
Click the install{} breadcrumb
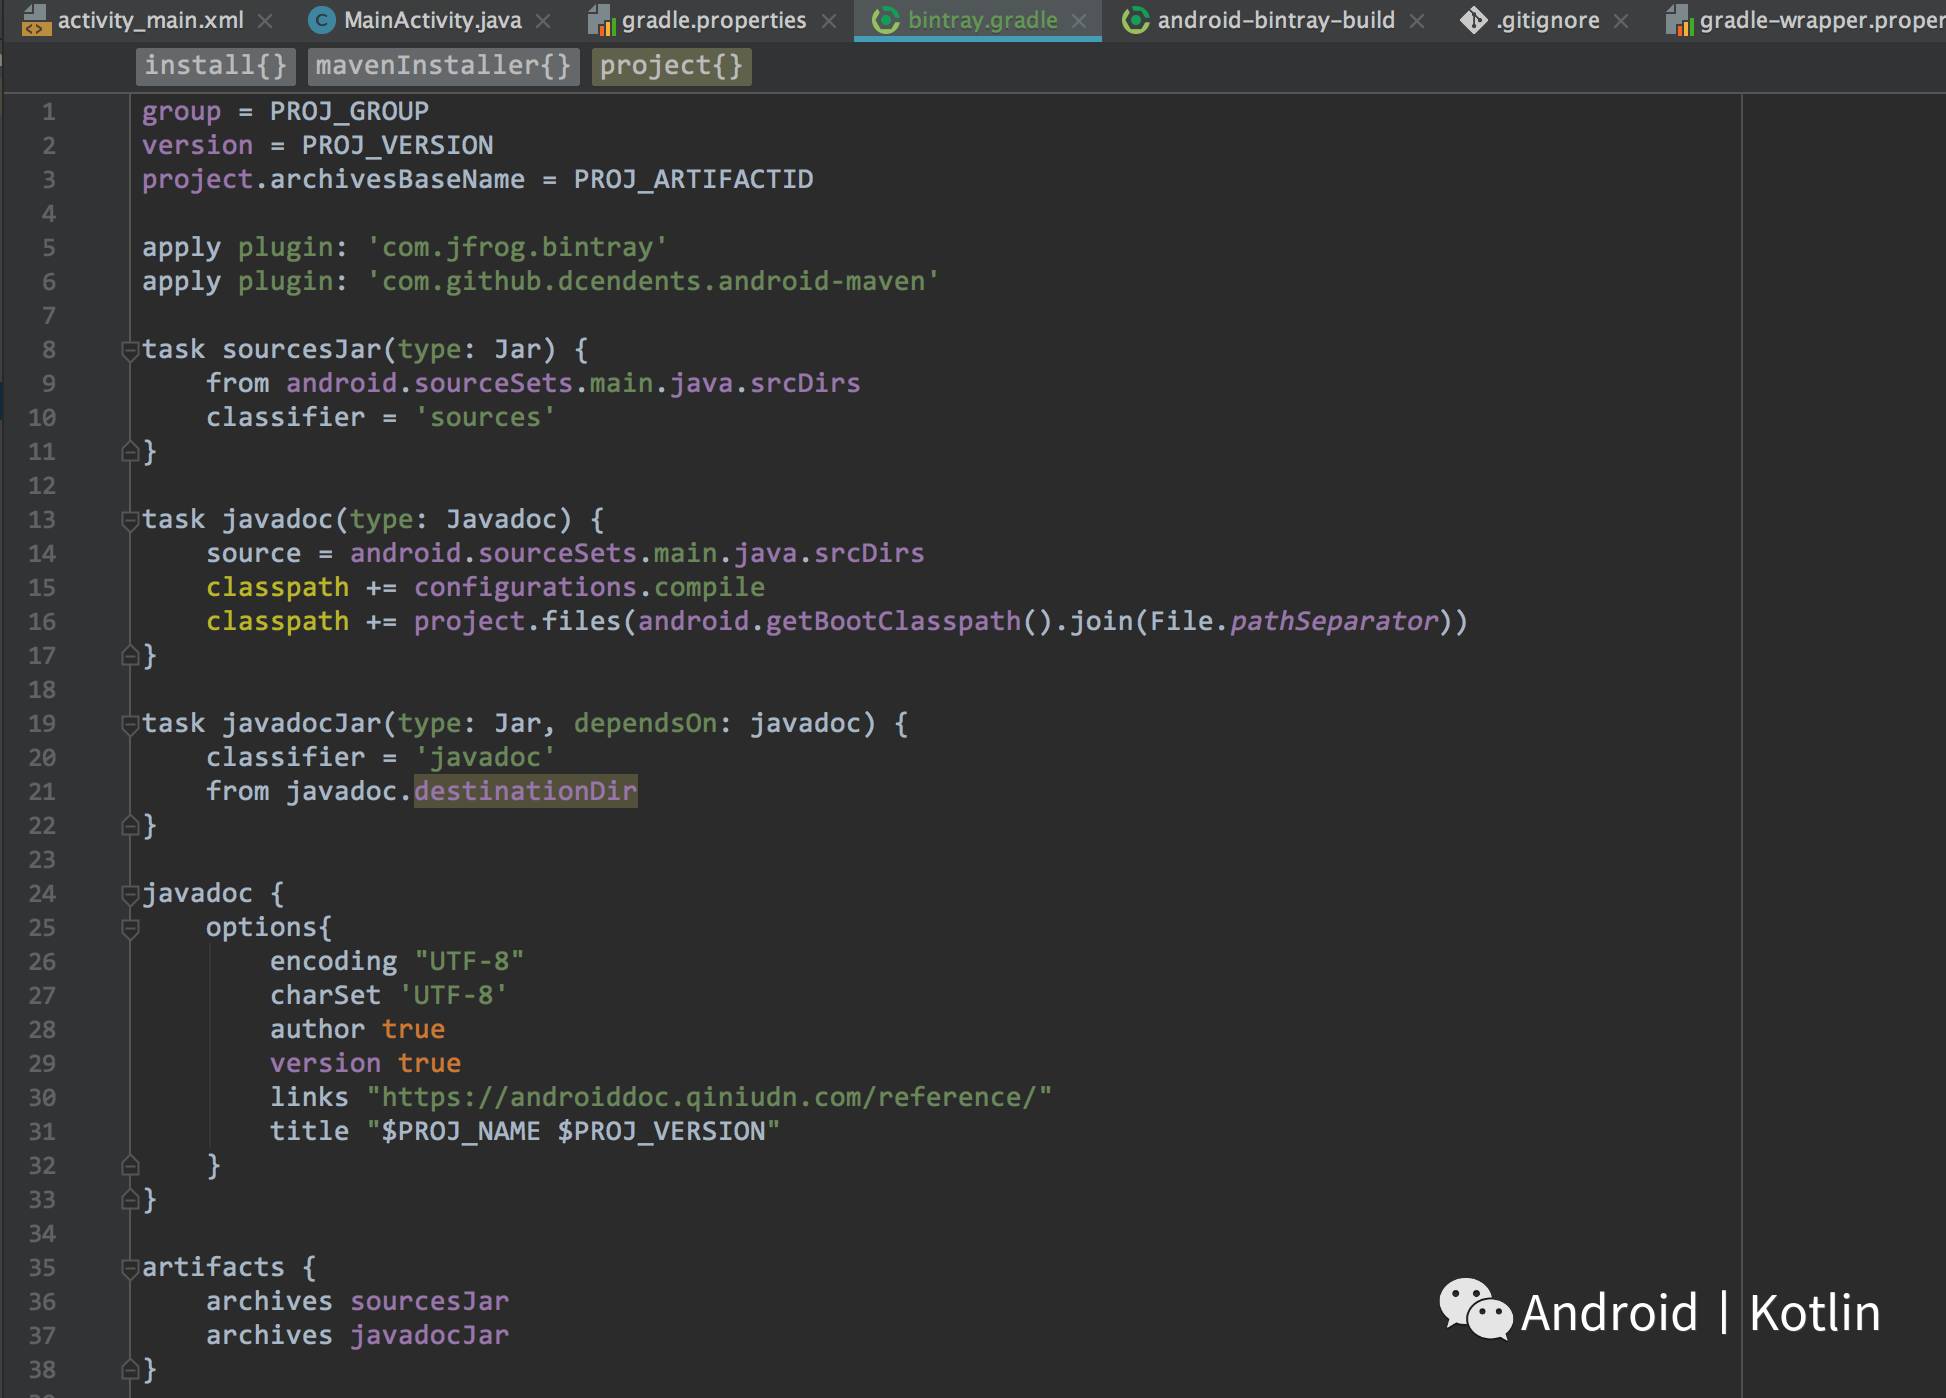coord(215,66)
